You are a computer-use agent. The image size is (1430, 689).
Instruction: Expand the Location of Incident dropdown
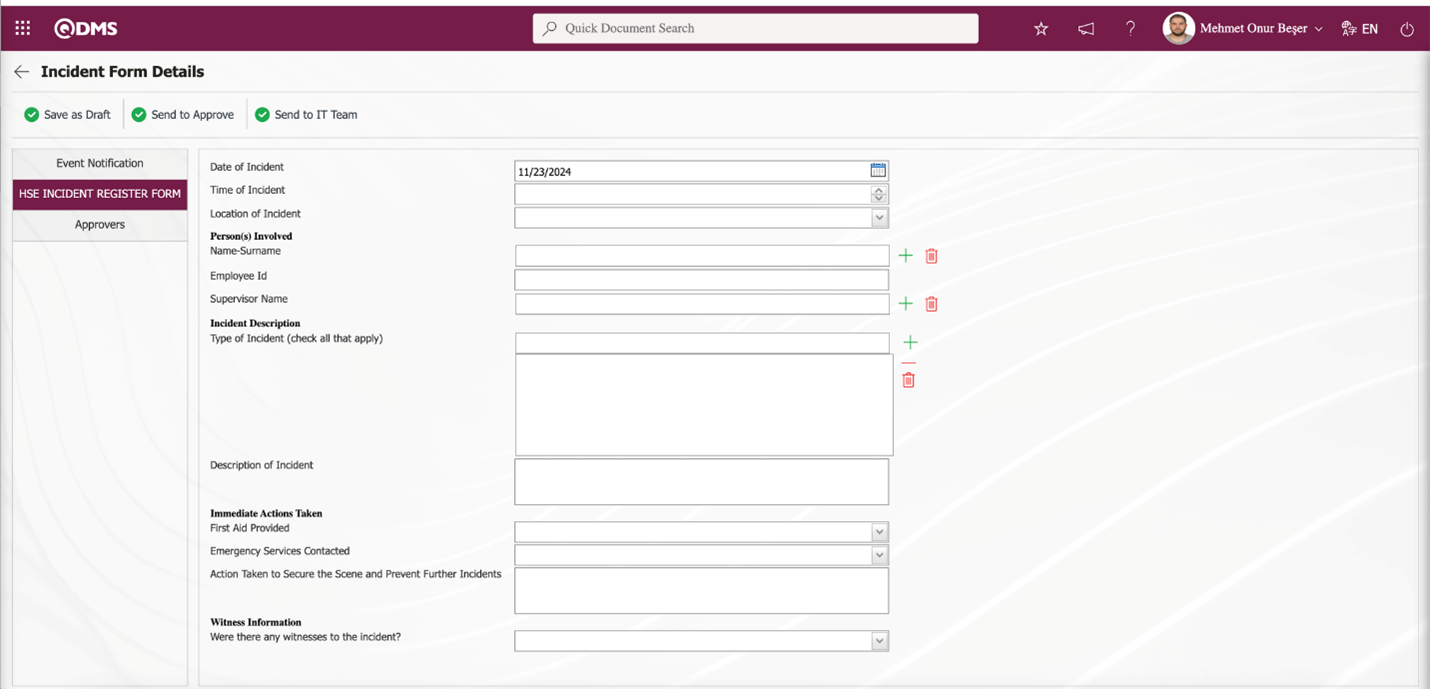click(880, 218)
